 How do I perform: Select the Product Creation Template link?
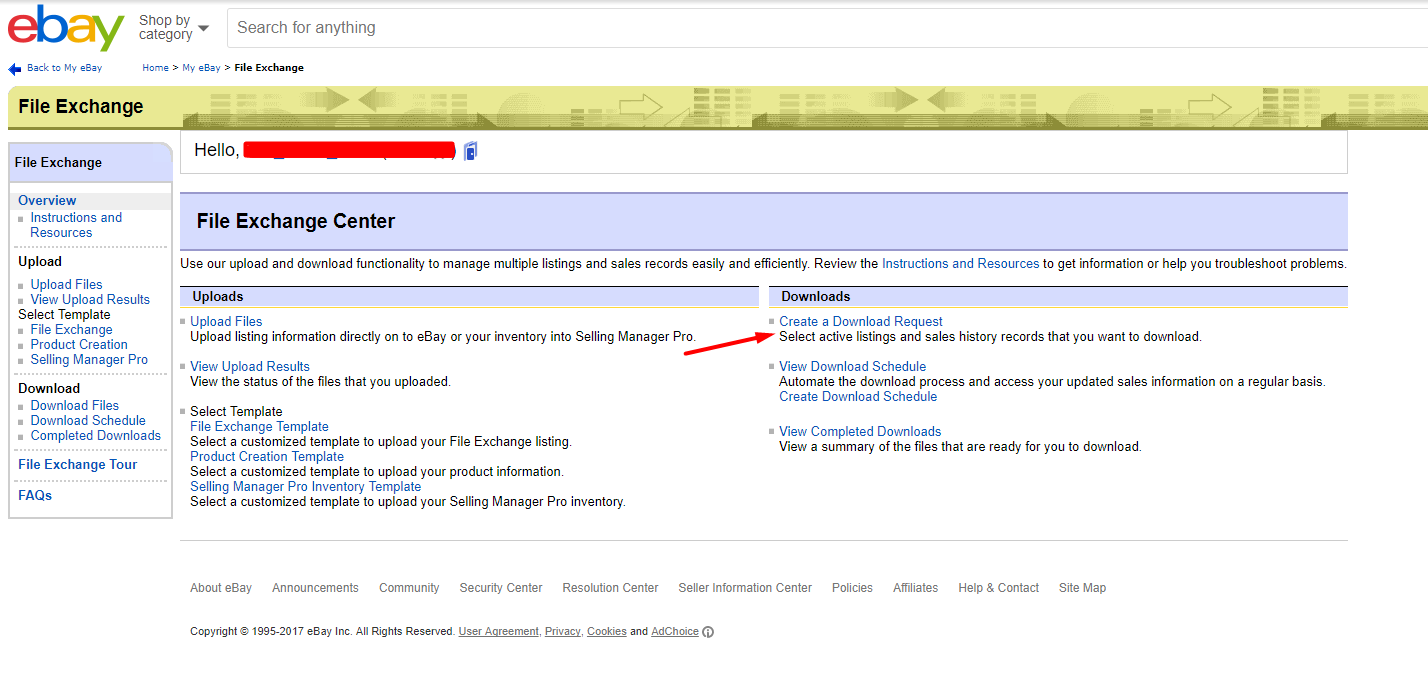pyautogui.click(x=267, y=457)
